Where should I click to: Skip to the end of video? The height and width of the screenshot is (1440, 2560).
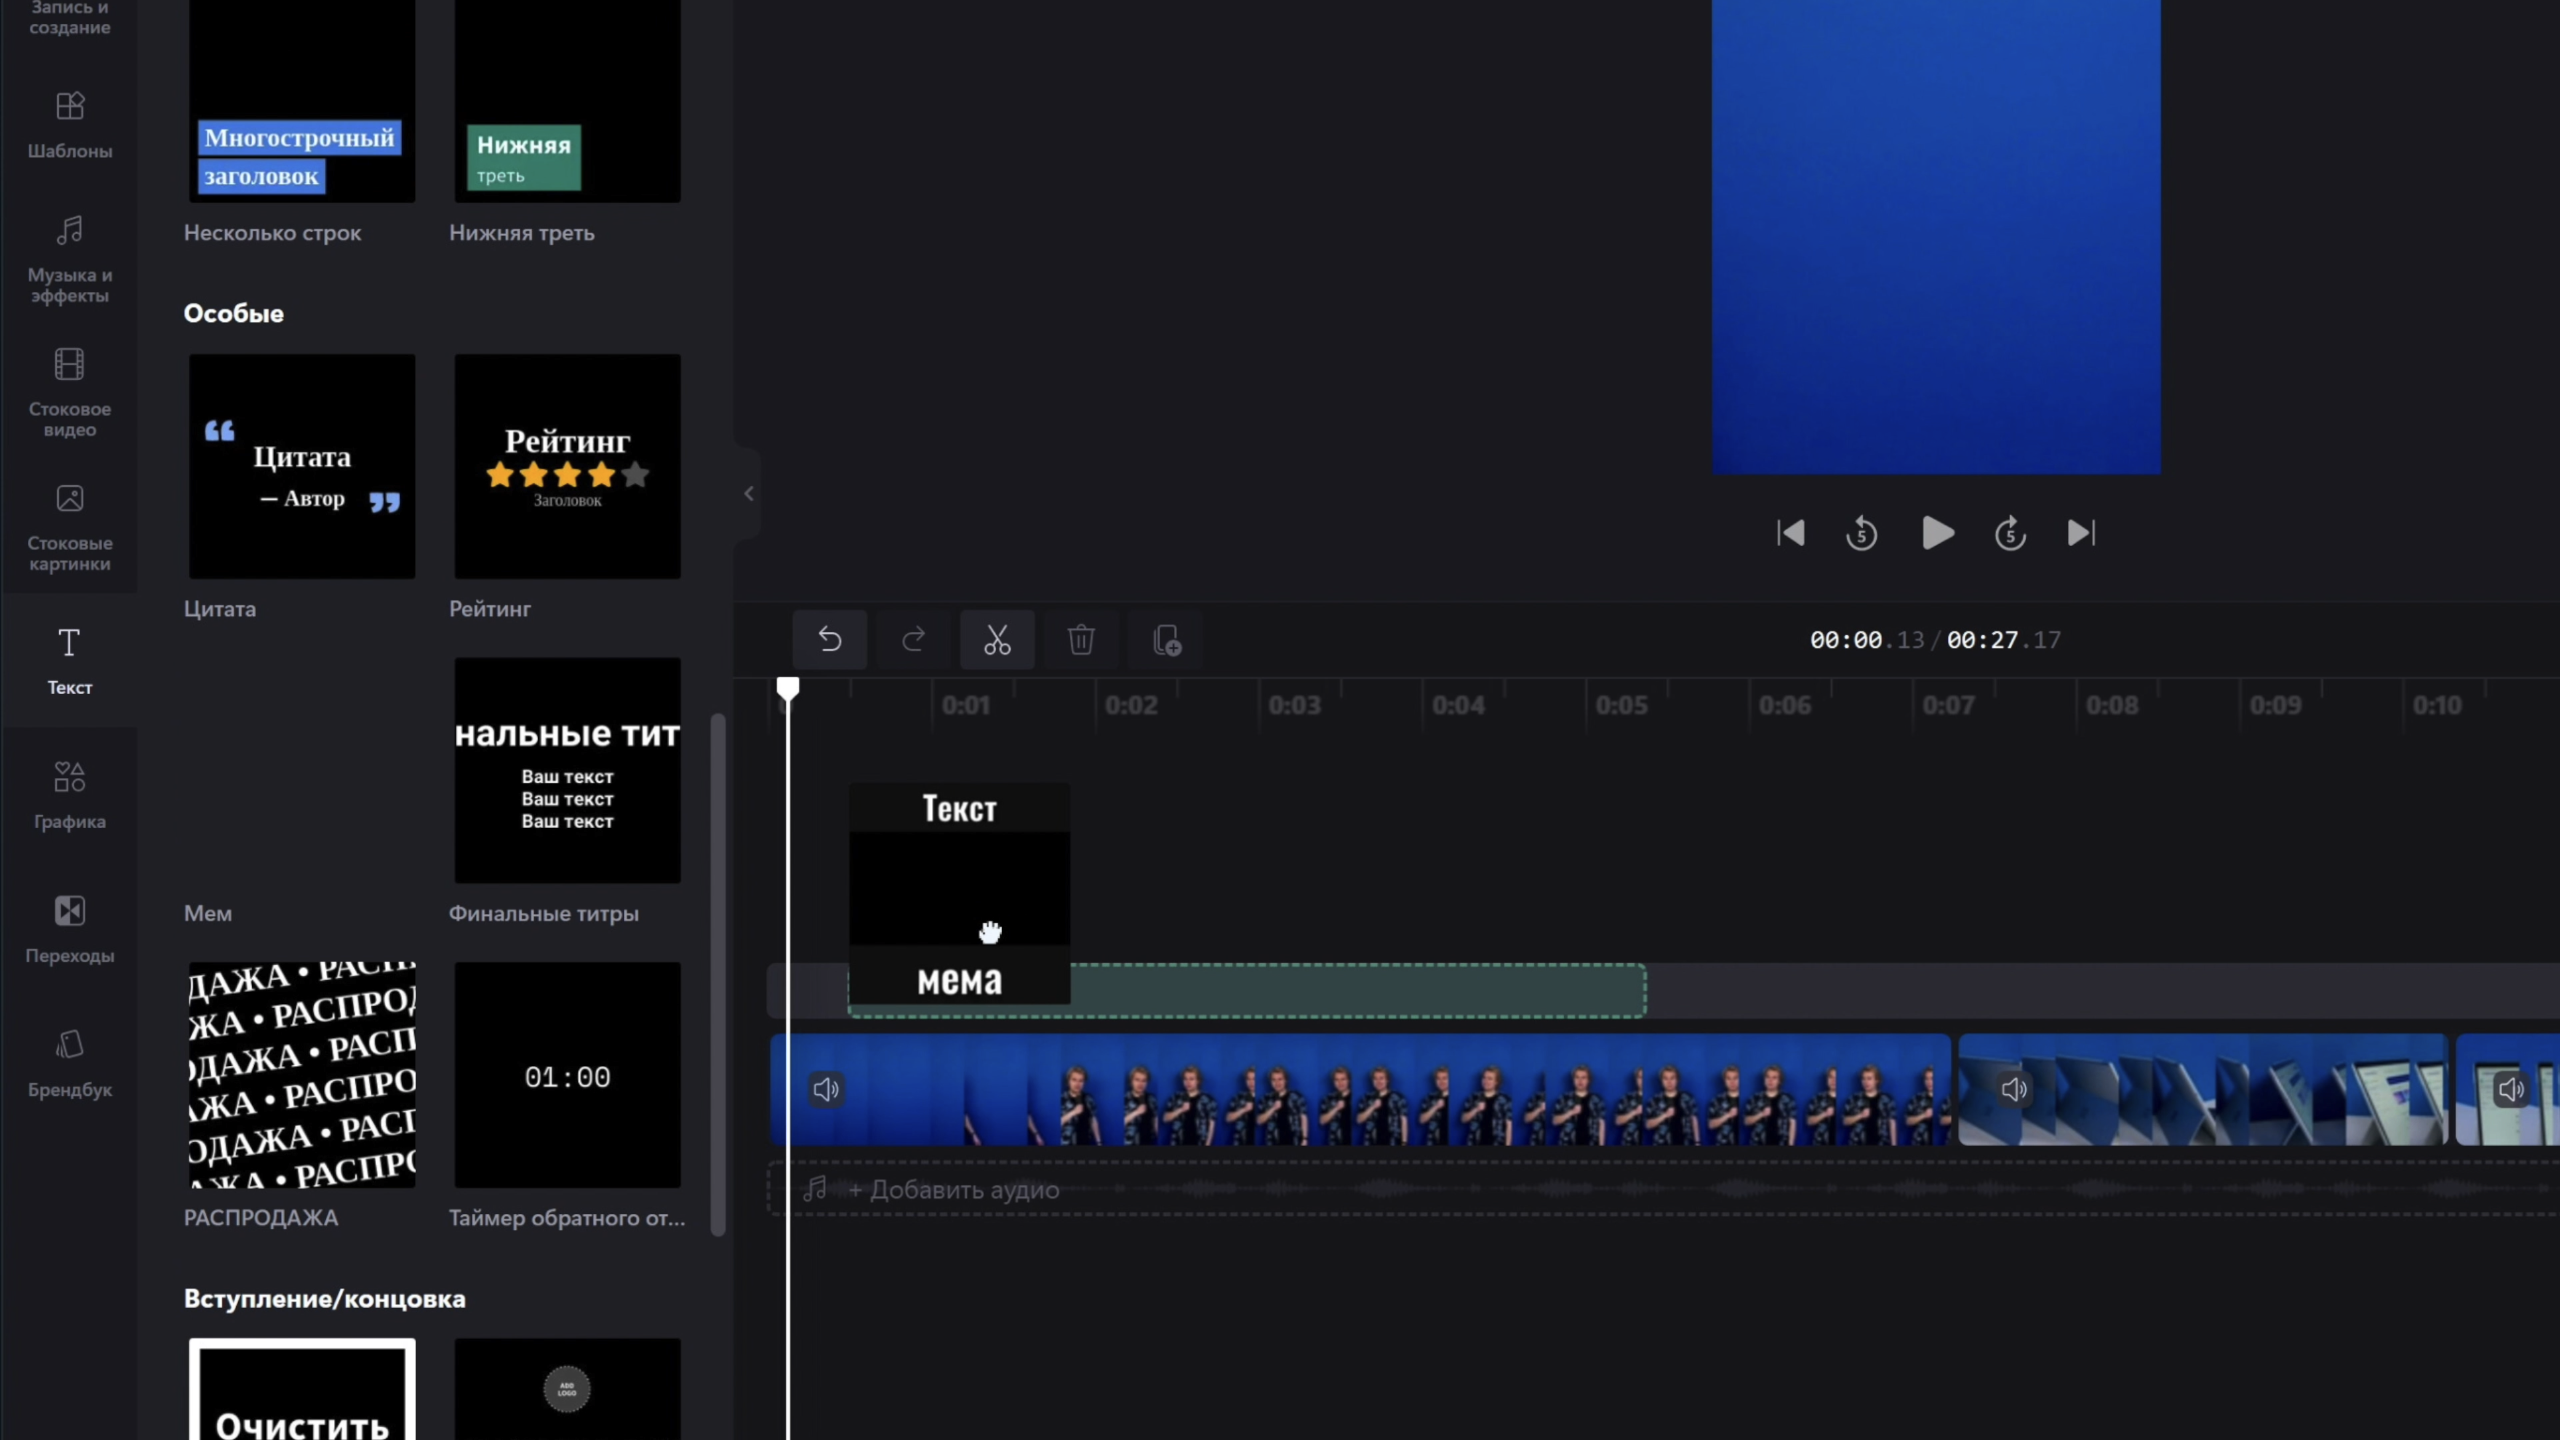2081,533
